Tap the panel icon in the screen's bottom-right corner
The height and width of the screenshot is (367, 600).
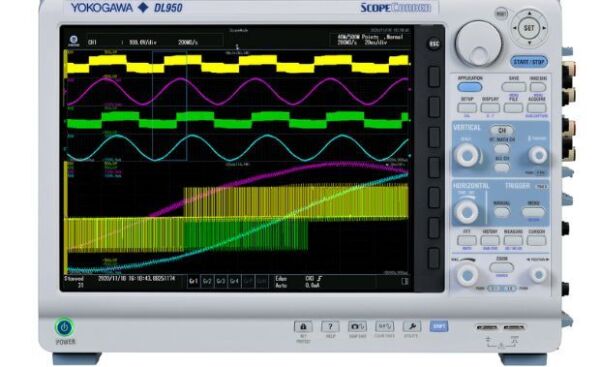click(x=405, y=281)
